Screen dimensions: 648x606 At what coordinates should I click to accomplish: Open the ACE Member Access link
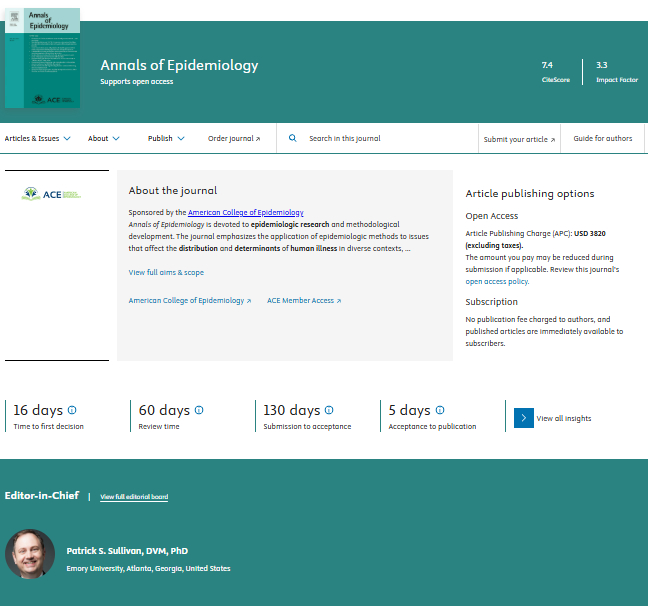tap(304, 300)
